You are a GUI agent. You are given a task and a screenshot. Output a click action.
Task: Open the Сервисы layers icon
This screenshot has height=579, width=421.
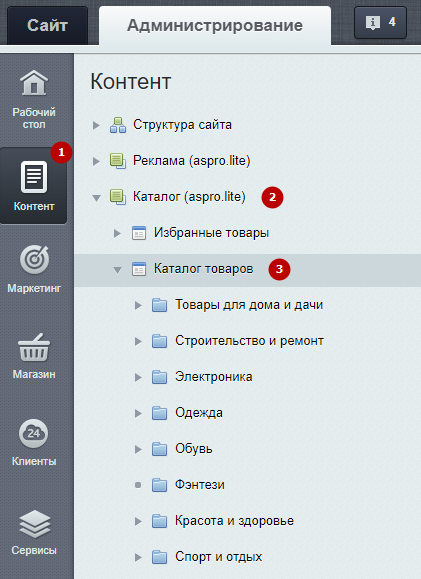tap(34, 524)
